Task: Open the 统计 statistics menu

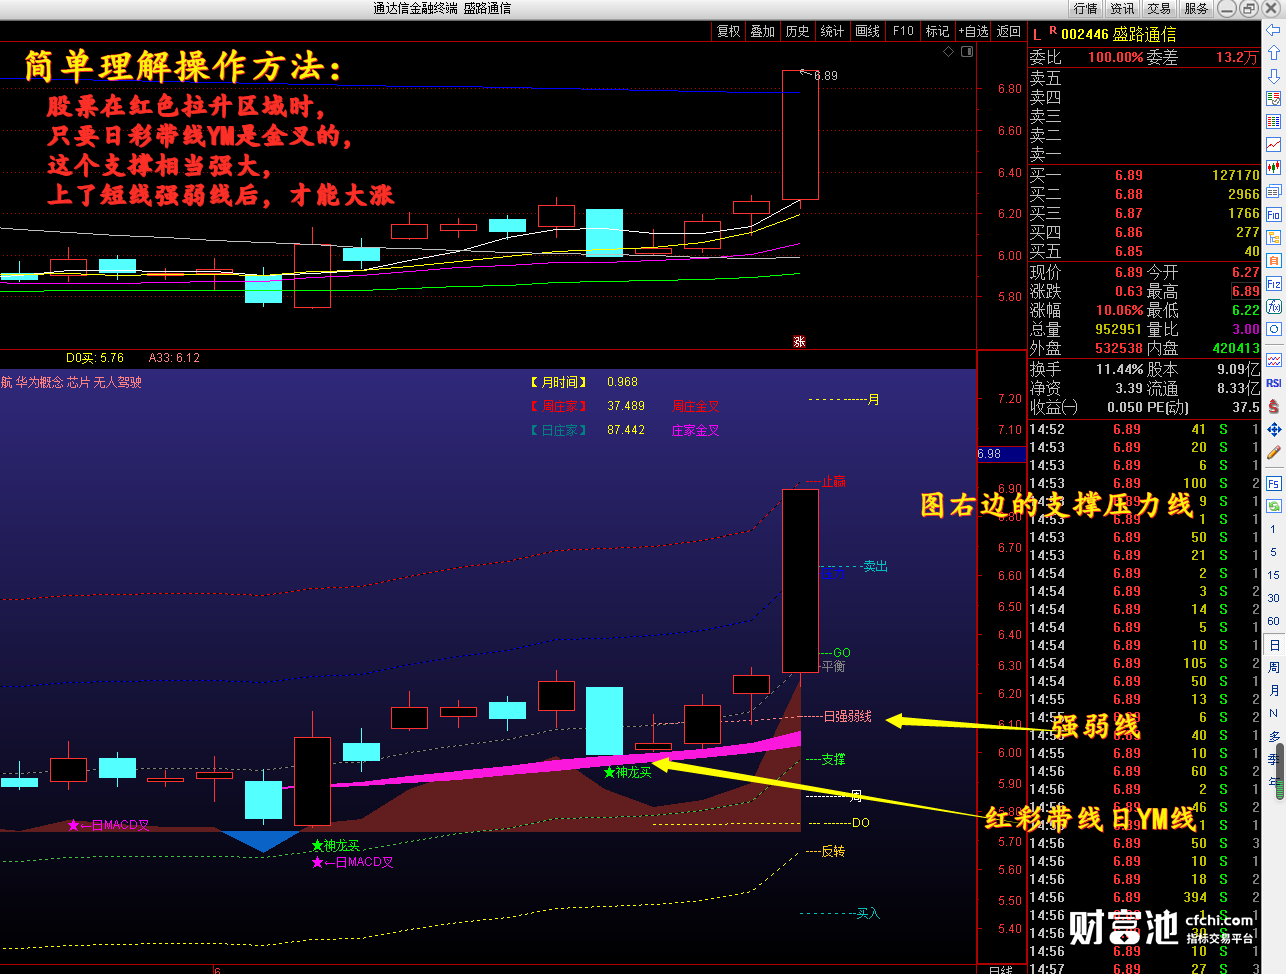Action: 832,31
